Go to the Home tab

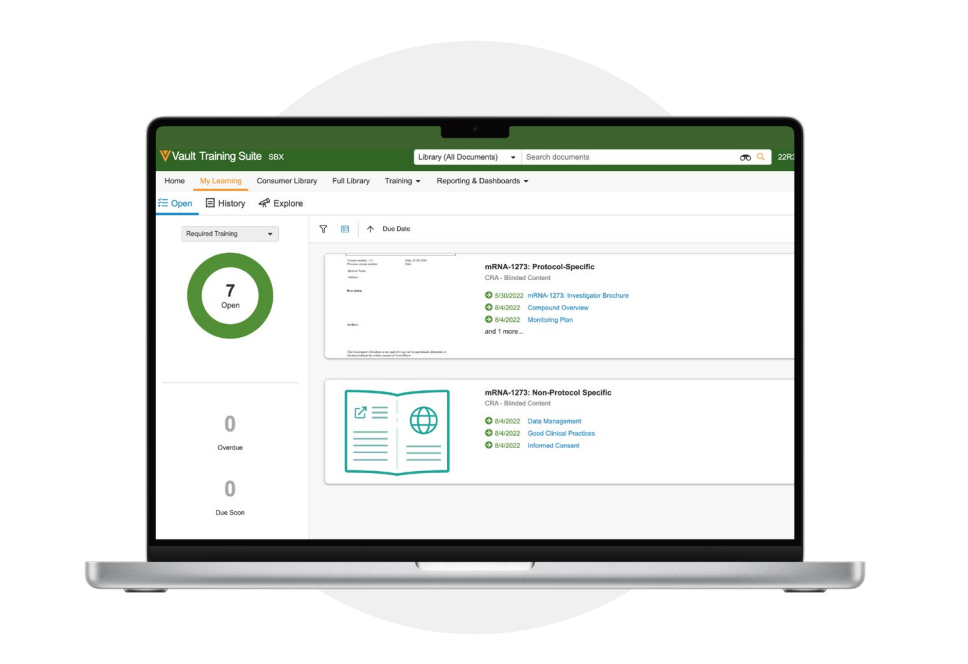point(174,181)
